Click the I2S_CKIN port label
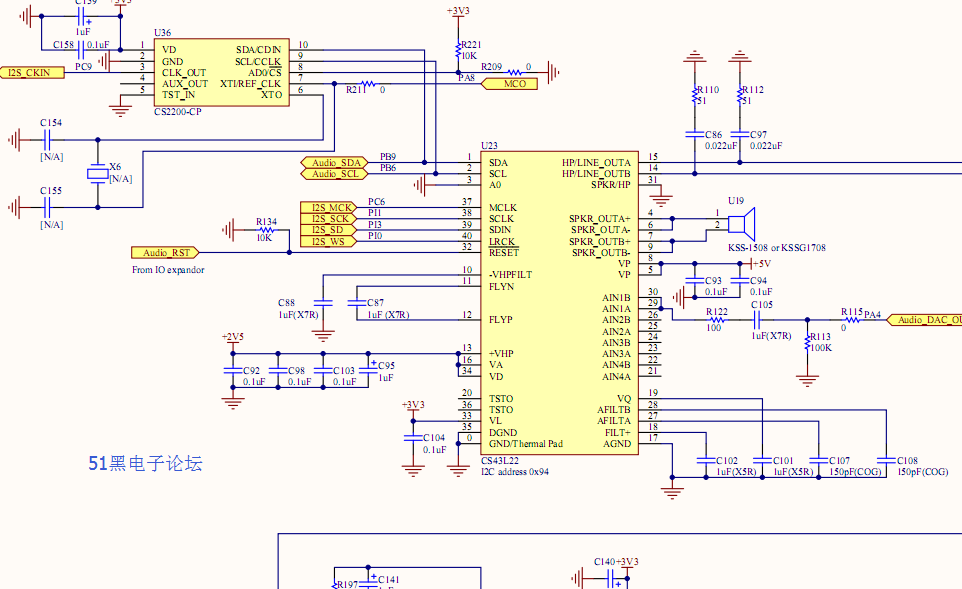 33,72
